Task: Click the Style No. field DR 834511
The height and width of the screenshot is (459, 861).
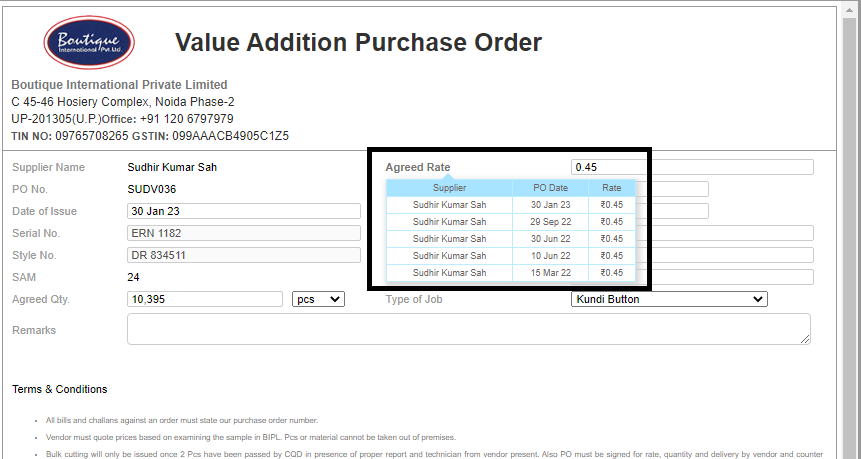Action: pos(244,255)
